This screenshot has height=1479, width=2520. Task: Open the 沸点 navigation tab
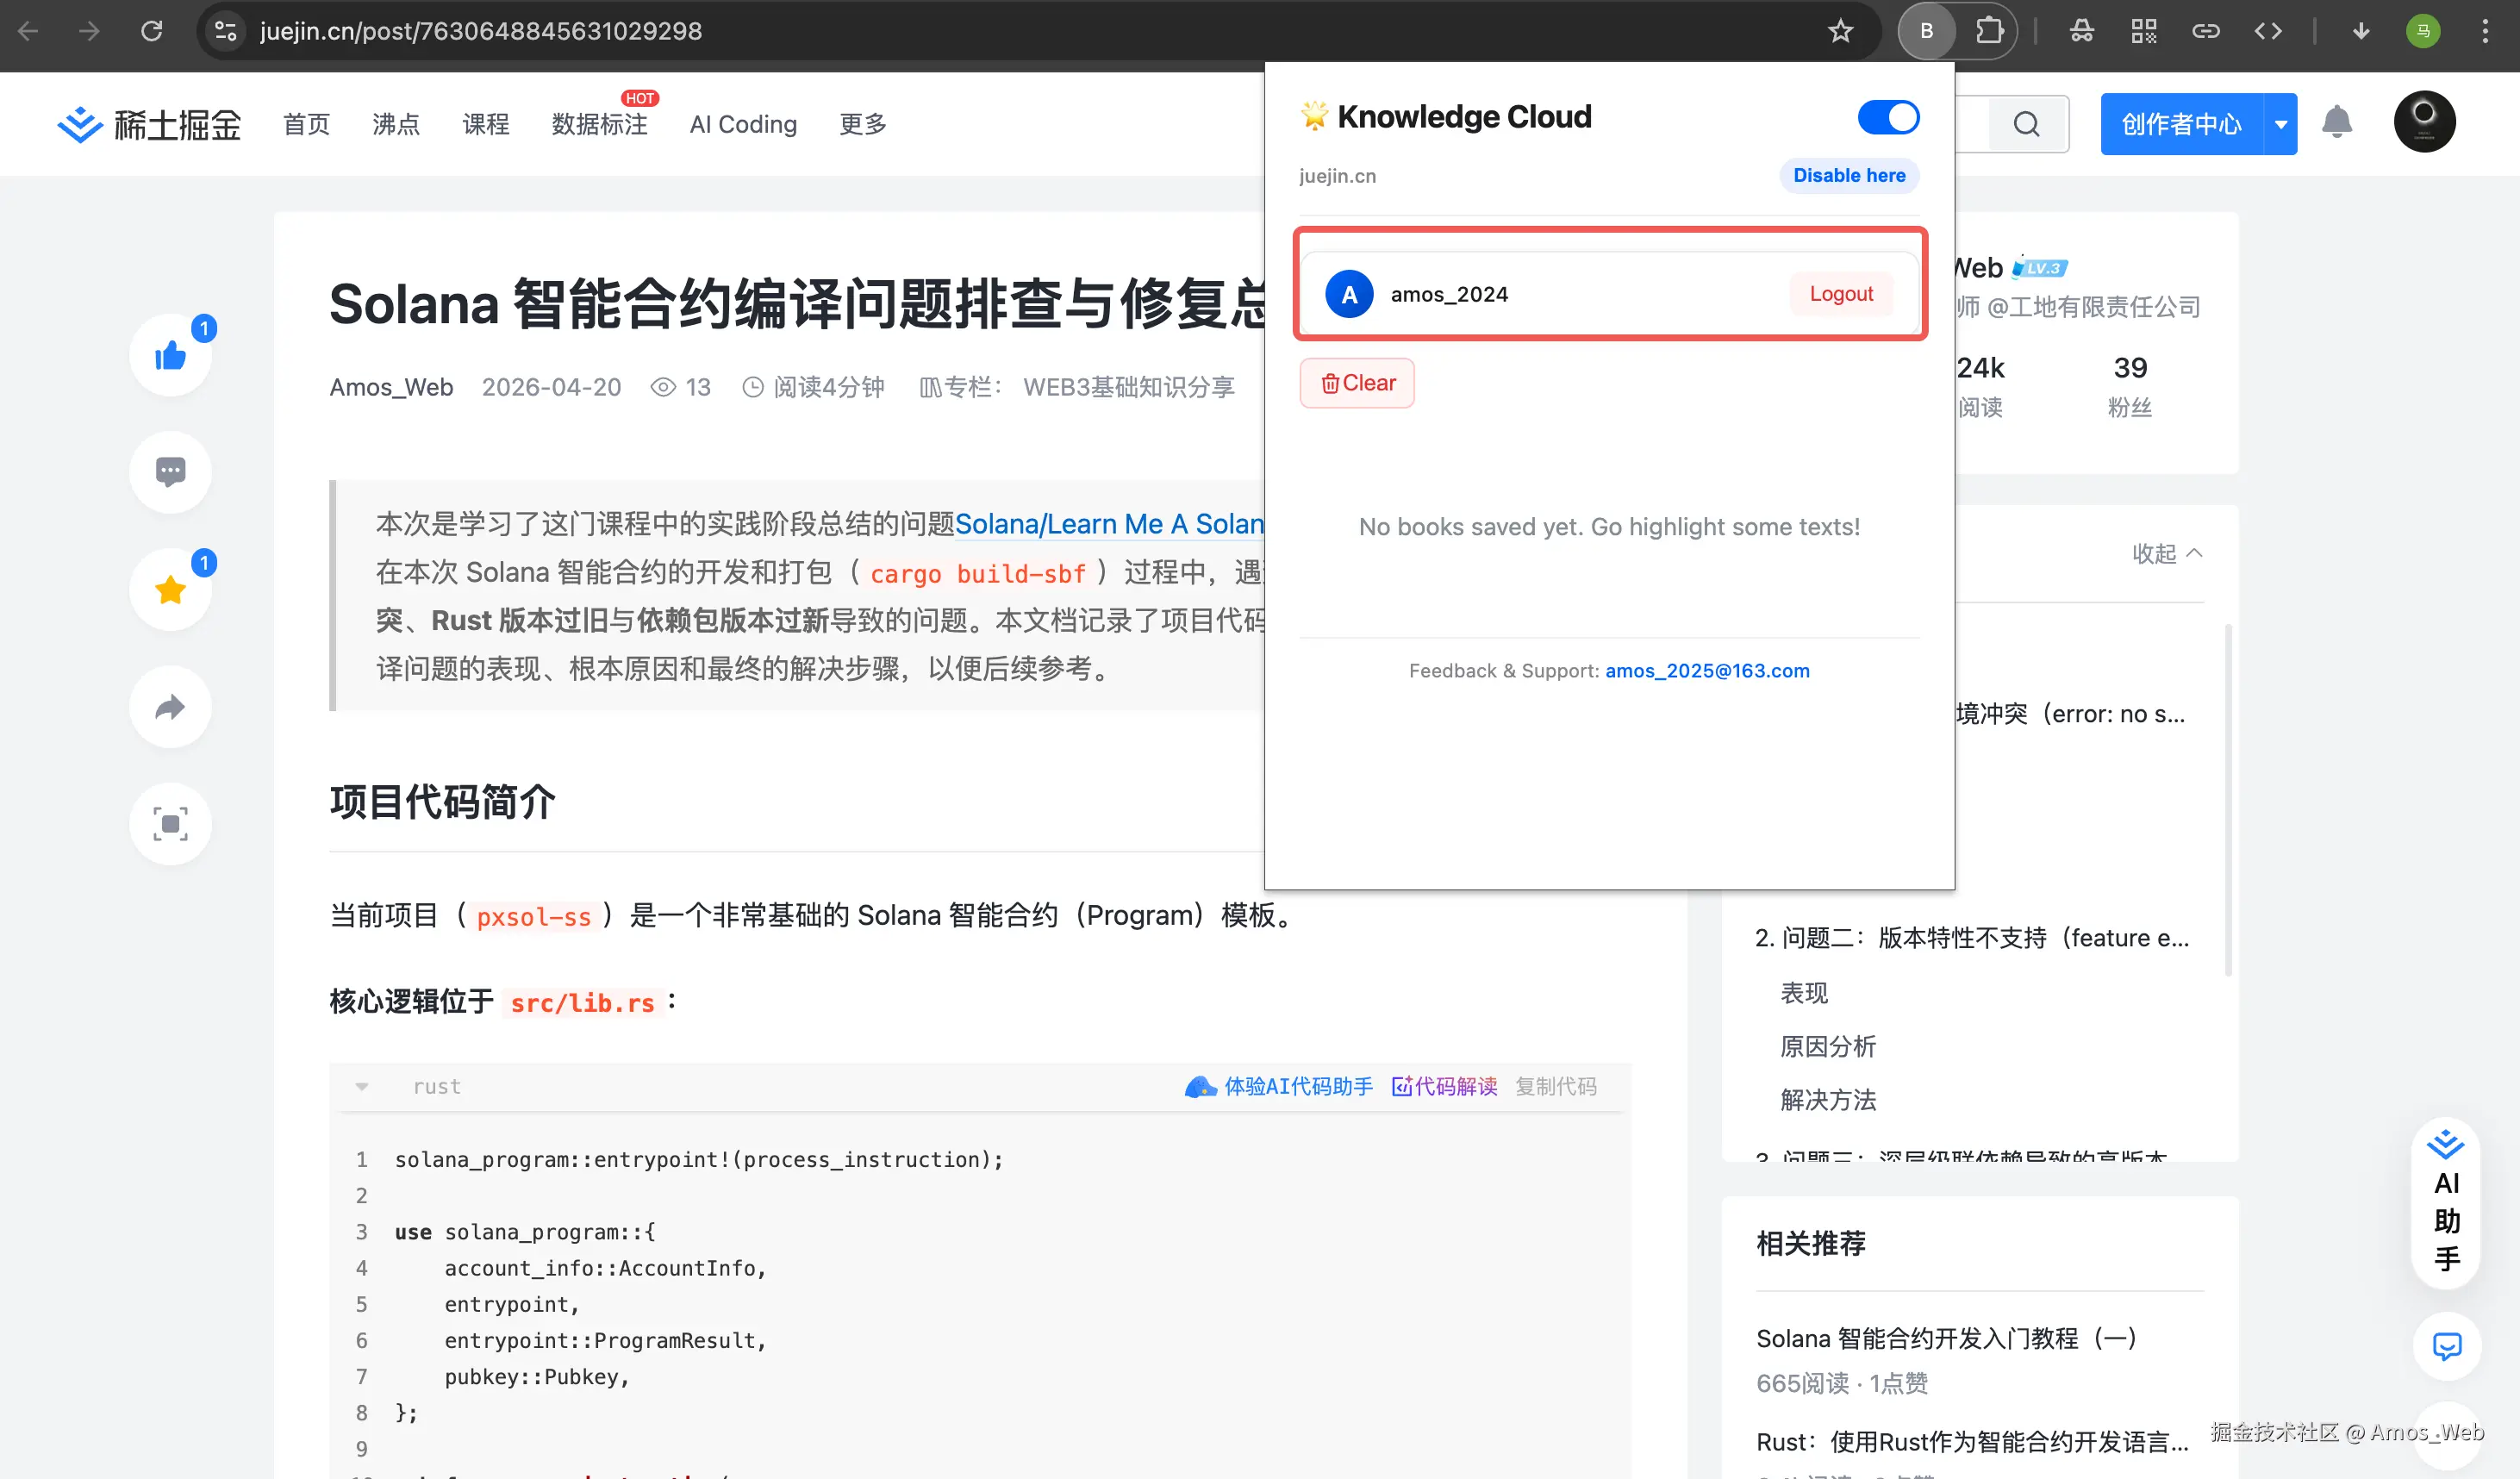[396, 124]
